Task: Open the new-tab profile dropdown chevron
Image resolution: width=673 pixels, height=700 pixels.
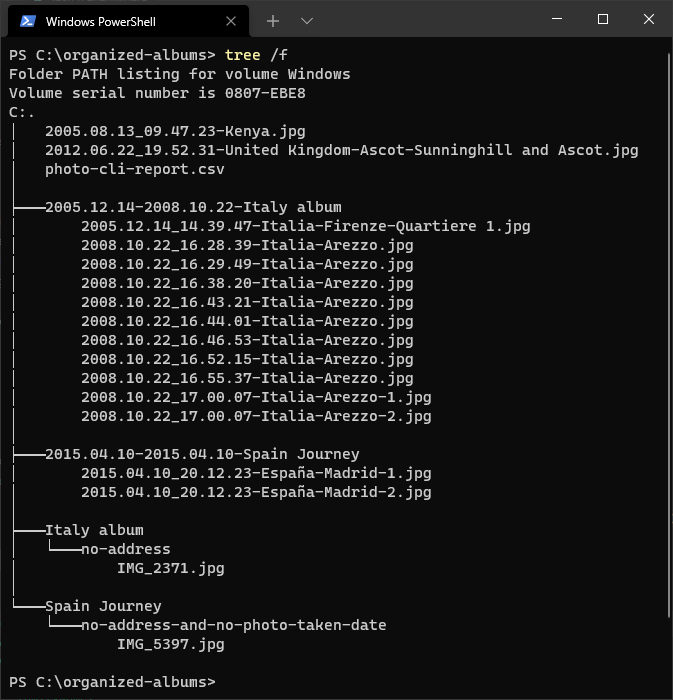Action: (307, 21)
